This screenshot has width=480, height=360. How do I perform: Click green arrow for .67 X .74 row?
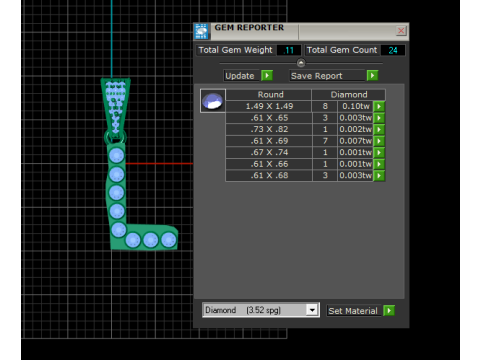tap(379, 152)
